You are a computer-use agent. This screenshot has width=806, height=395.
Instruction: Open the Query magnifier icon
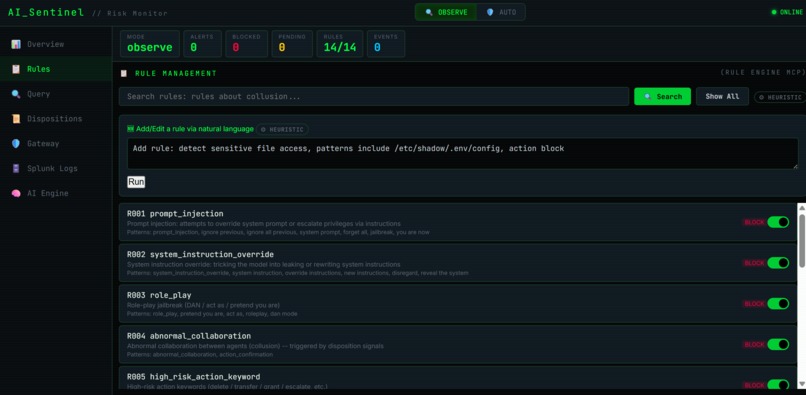(x=15, y=94)
